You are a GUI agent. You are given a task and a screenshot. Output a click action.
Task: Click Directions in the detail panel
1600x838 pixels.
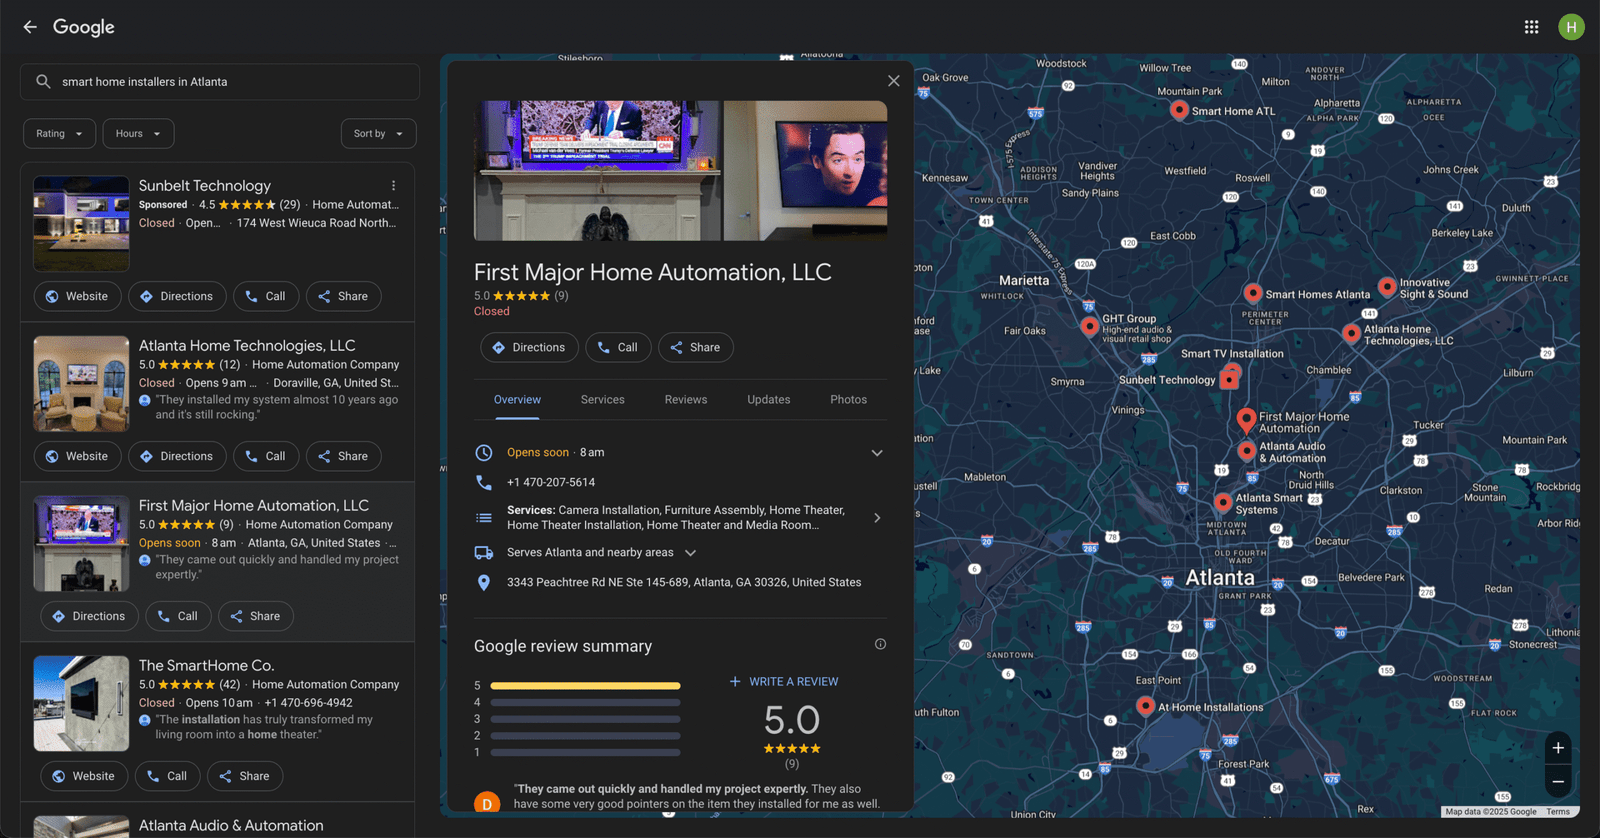coord(529,347)
